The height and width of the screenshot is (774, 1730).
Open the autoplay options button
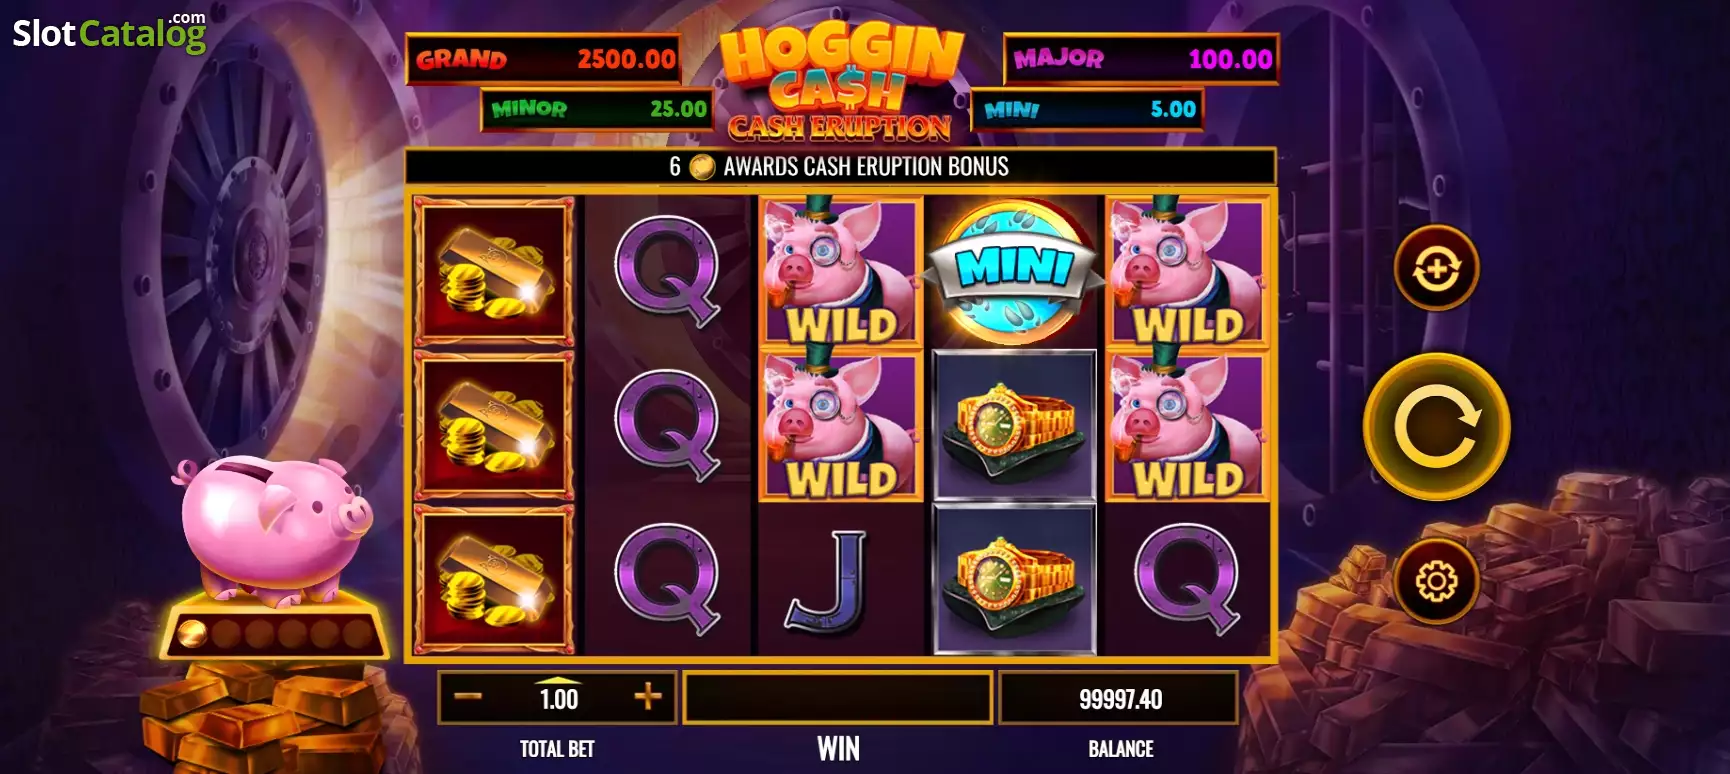[1437, 268]
